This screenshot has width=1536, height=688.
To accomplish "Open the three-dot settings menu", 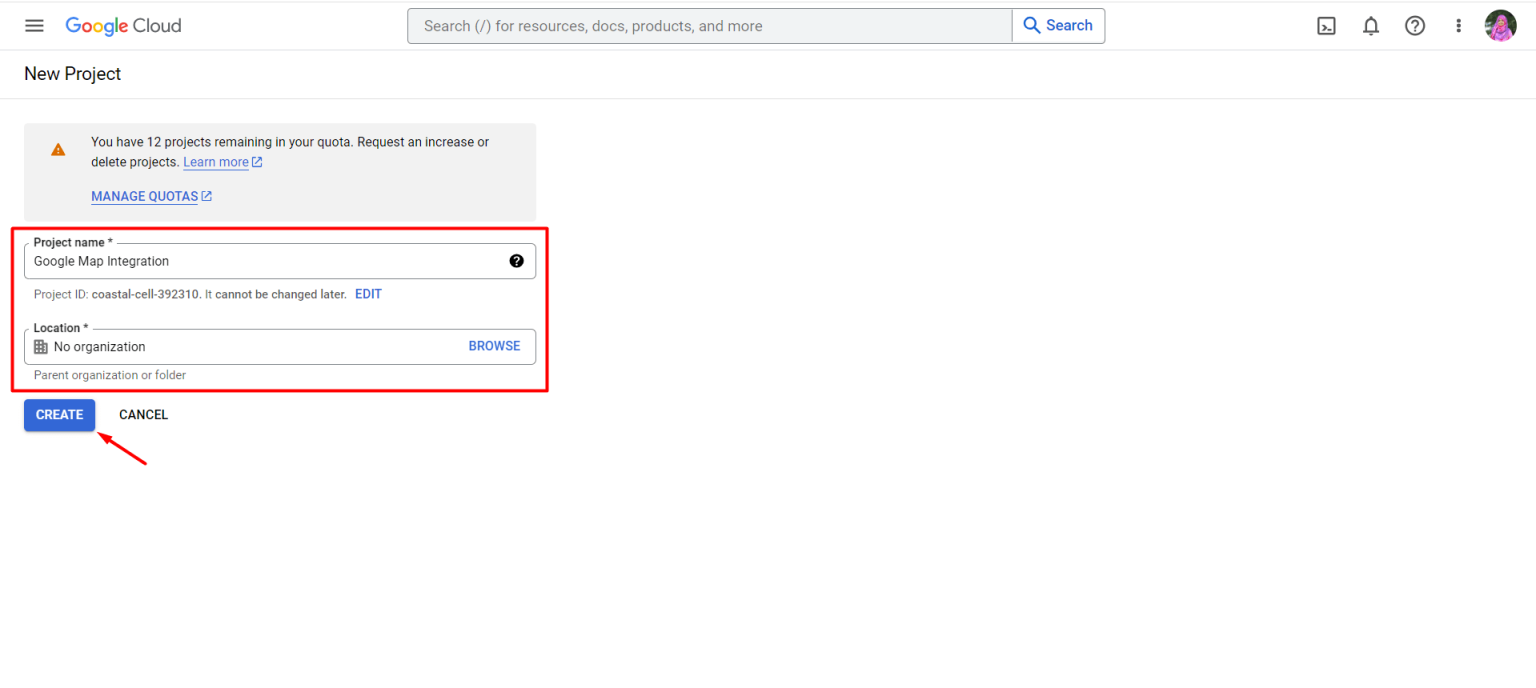I will click(1458, 26).
